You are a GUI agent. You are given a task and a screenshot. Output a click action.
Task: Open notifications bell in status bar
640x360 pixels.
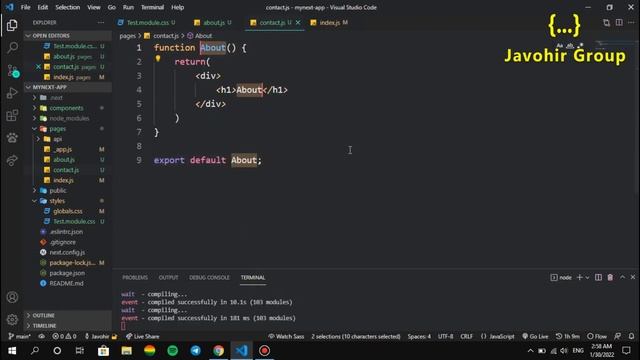[631, 336]
